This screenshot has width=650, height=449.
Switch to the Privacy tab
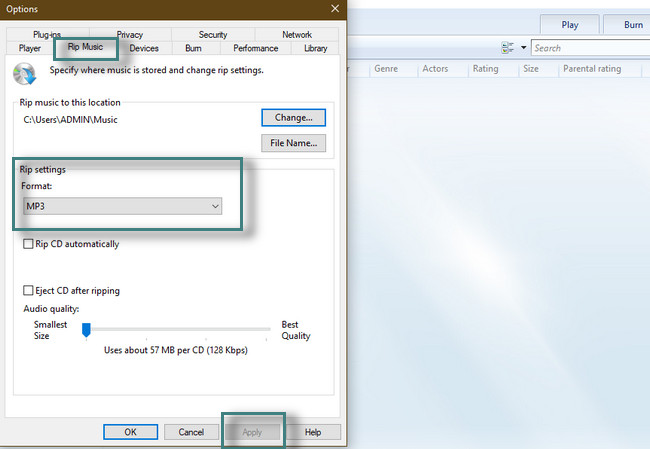(x=130, y=34)
